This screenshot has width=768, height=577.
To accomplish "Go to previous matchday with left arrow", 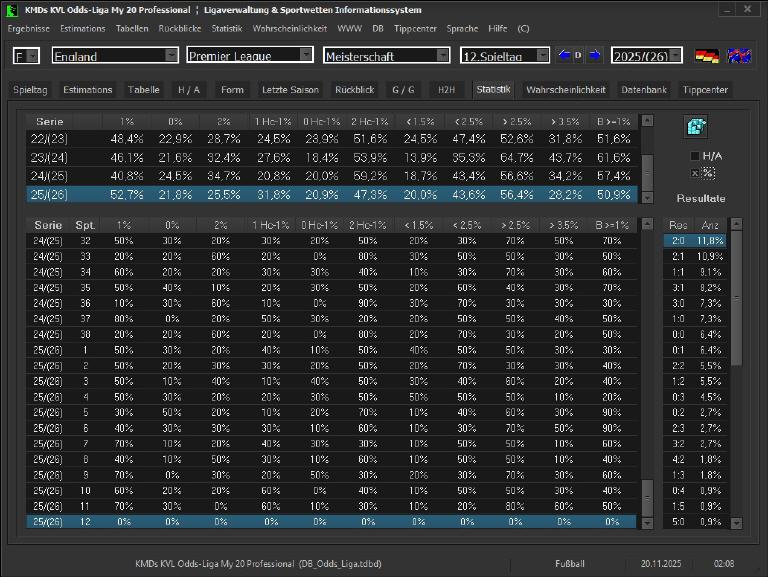I will click(564, 55).
